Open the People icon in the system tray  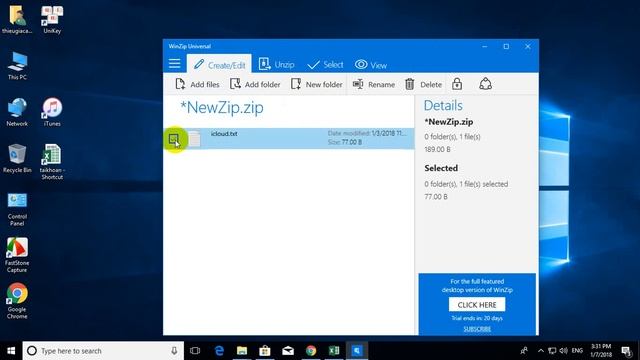[x=524, y=351]
